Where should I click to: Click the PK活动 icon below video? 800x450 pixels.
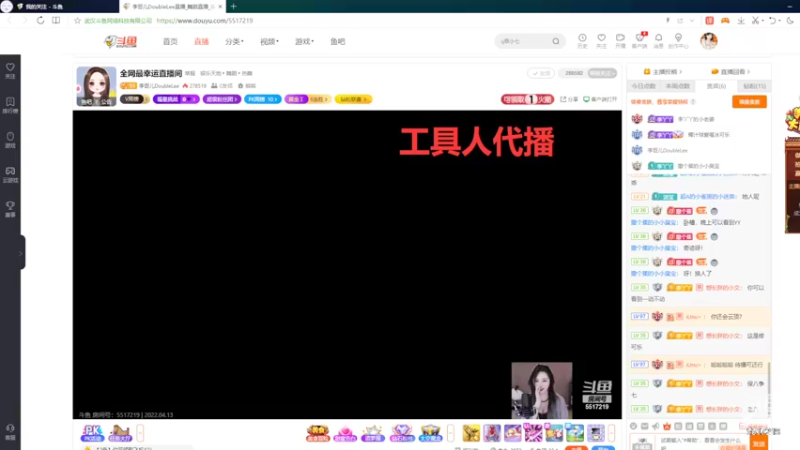click(92, 433)
